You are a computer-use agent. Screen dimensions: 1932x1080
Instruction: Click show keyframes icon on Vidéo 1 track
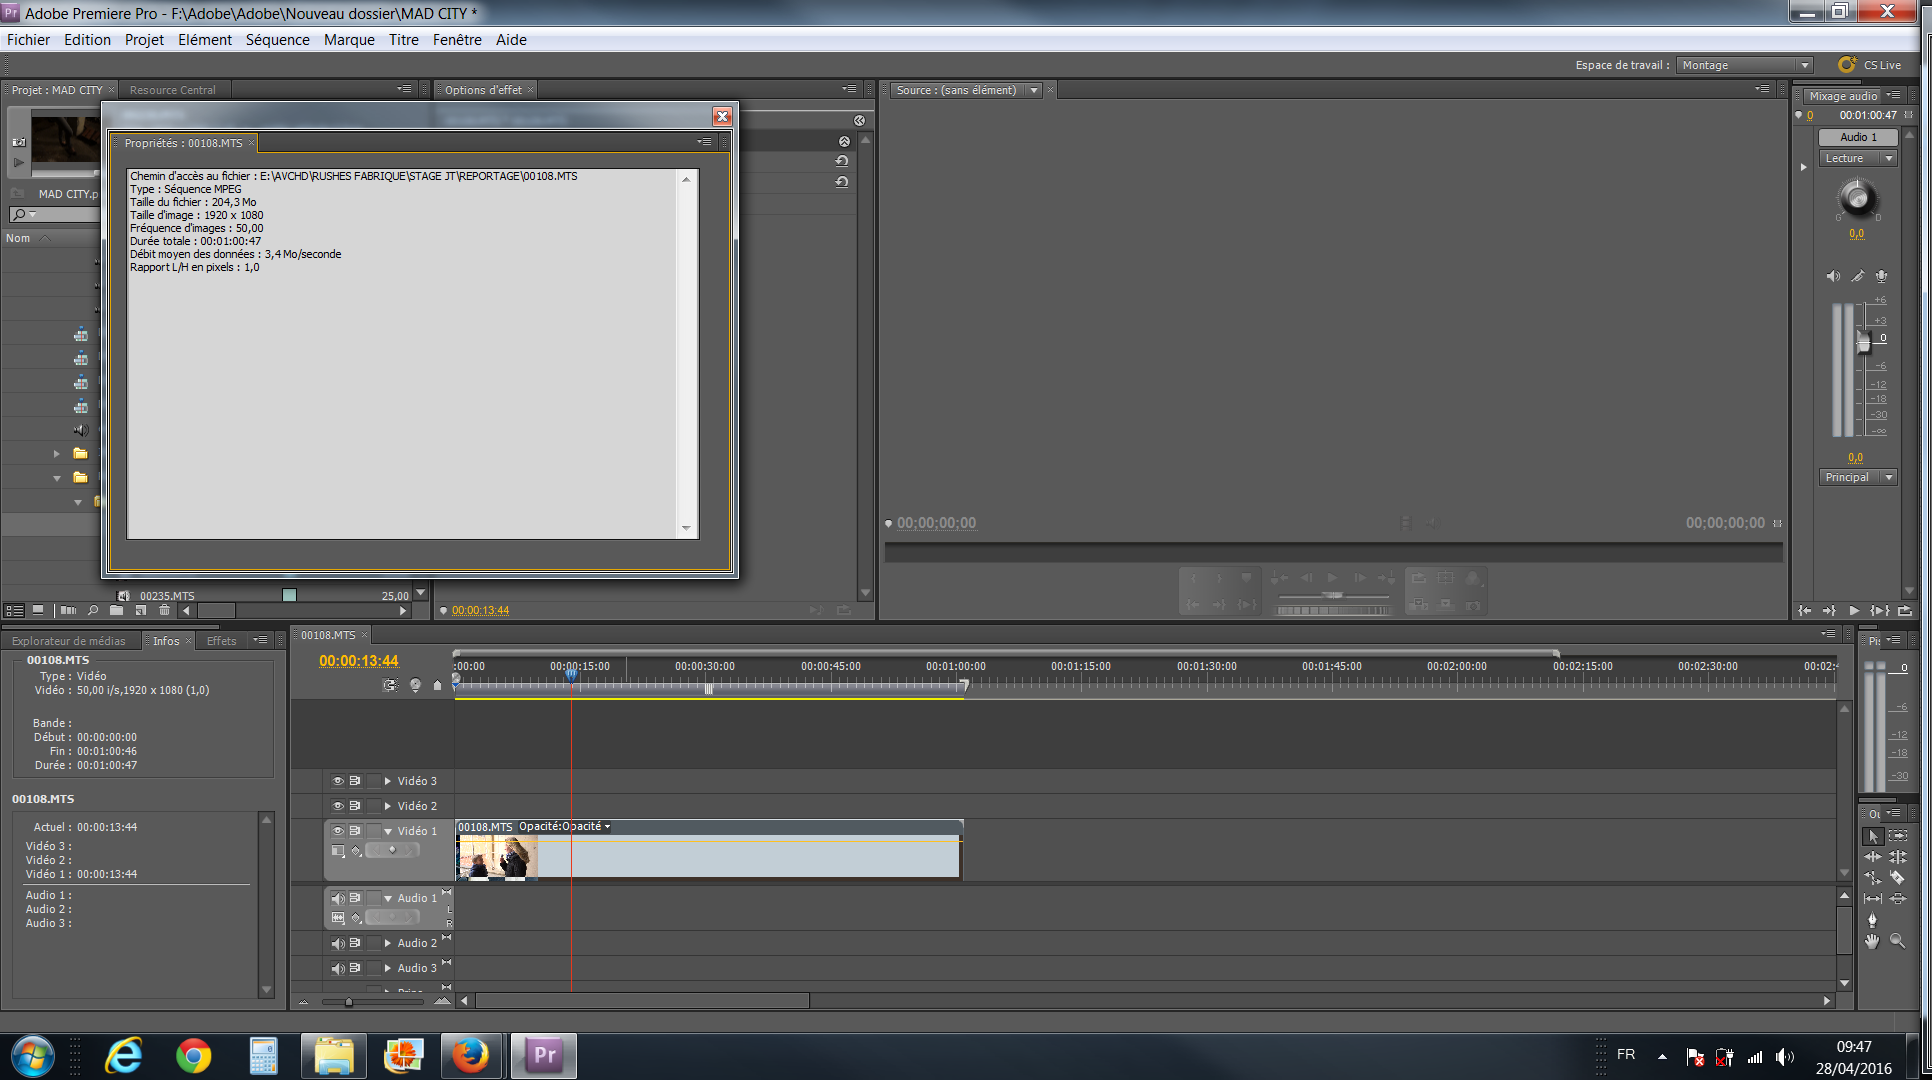357,851
